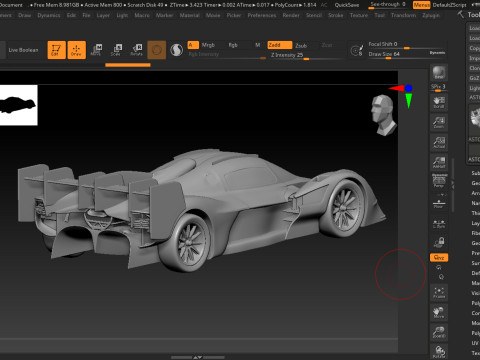Click the blue axis dot
Image resolution: width=480 pixels, height=360 pixels.
408,88
